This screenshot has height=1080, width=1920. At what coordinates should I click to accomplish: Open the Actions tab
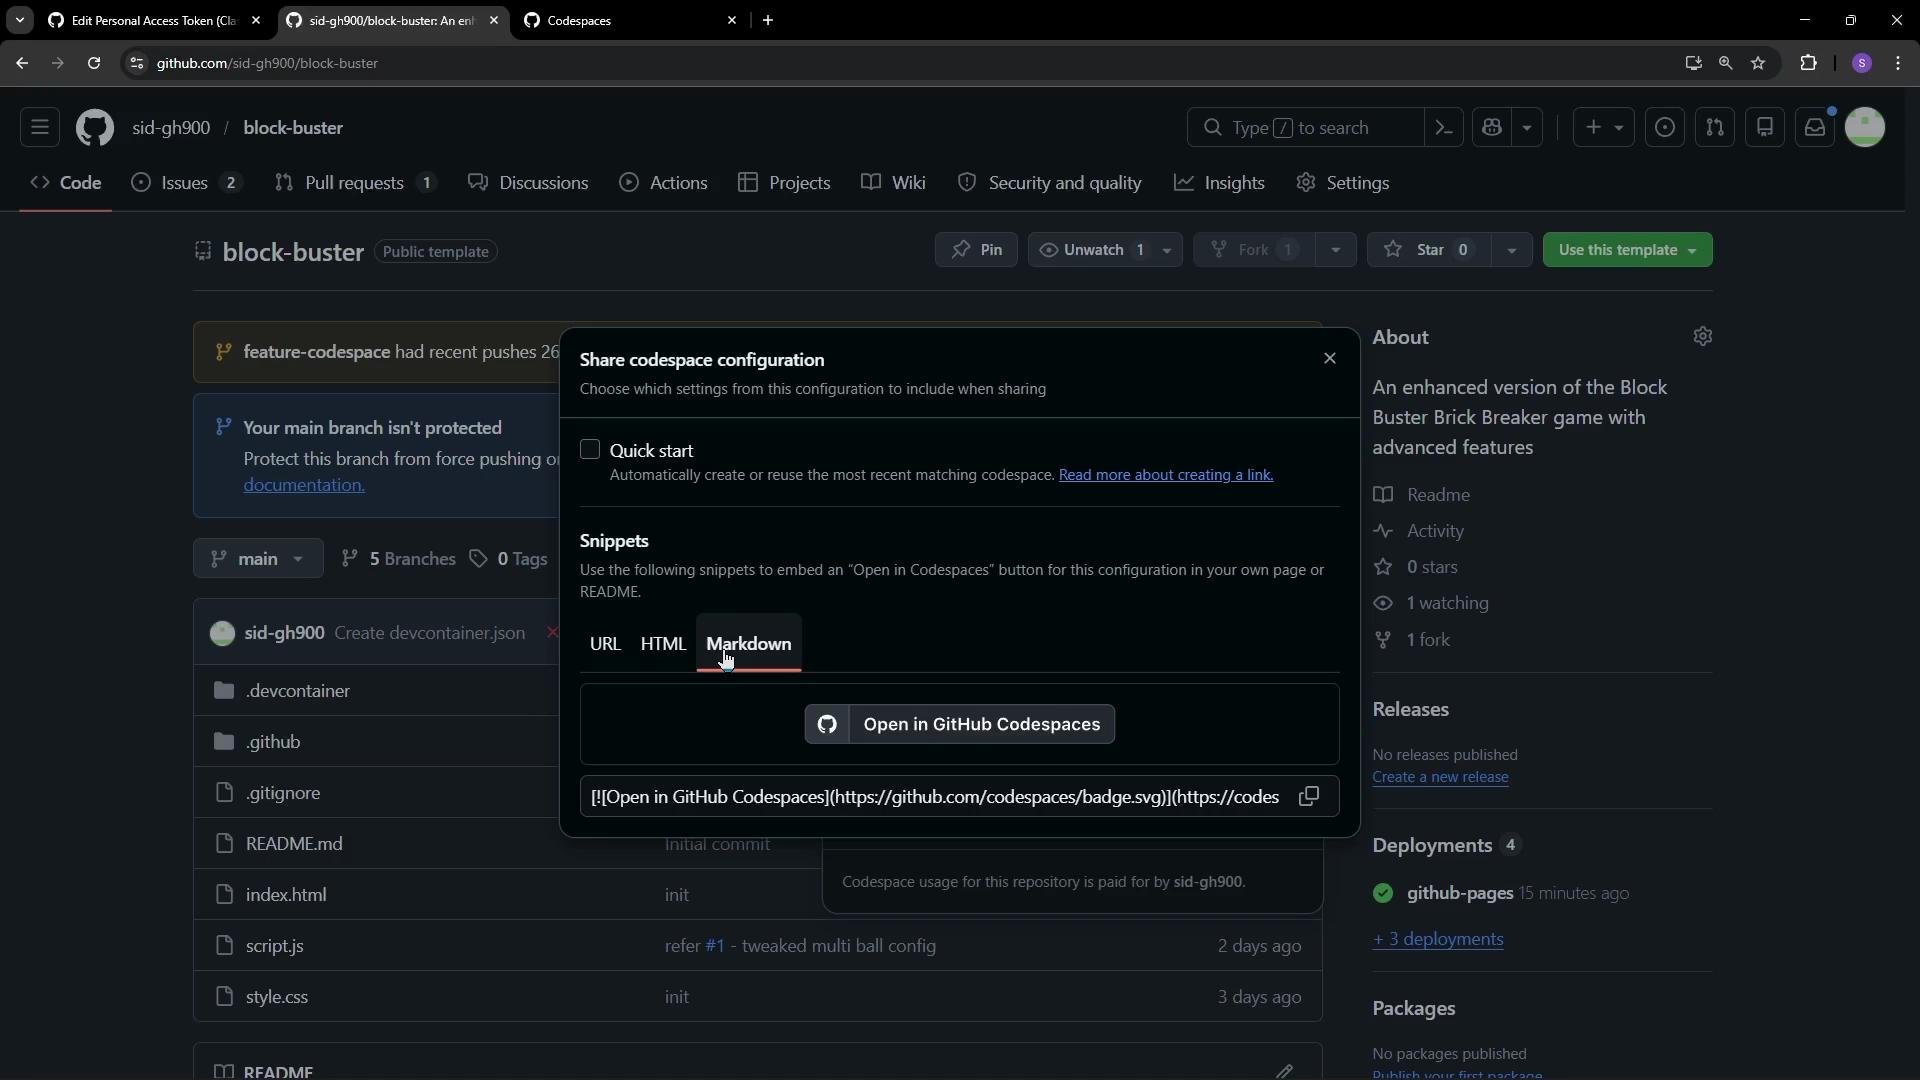click(x=664, y=183)
